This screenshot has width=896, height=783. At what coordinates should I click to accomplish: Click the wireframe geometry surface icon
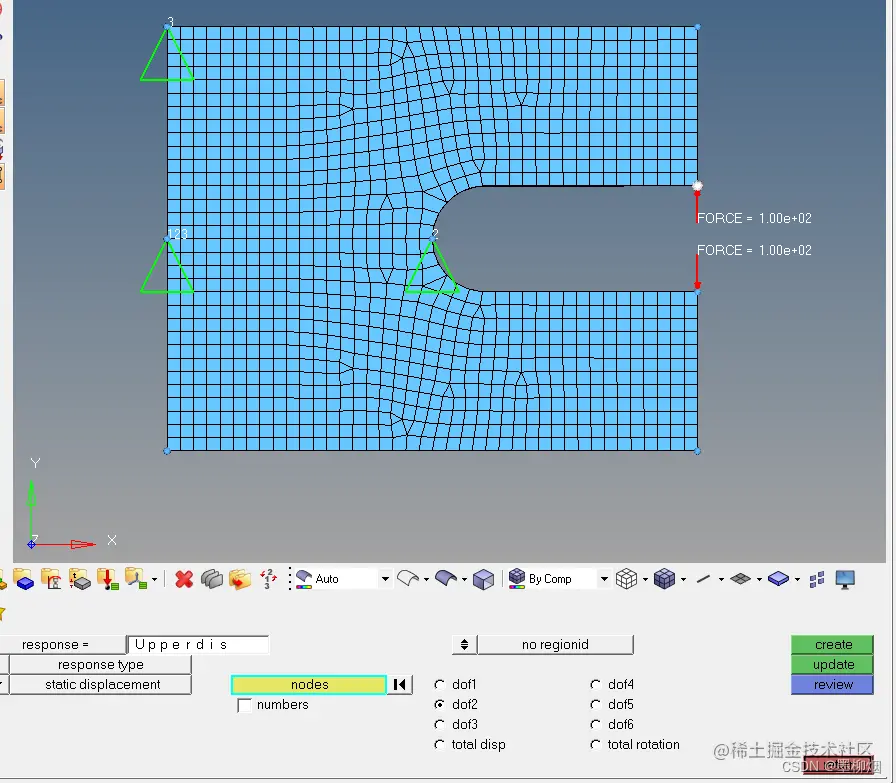point(407,578)
